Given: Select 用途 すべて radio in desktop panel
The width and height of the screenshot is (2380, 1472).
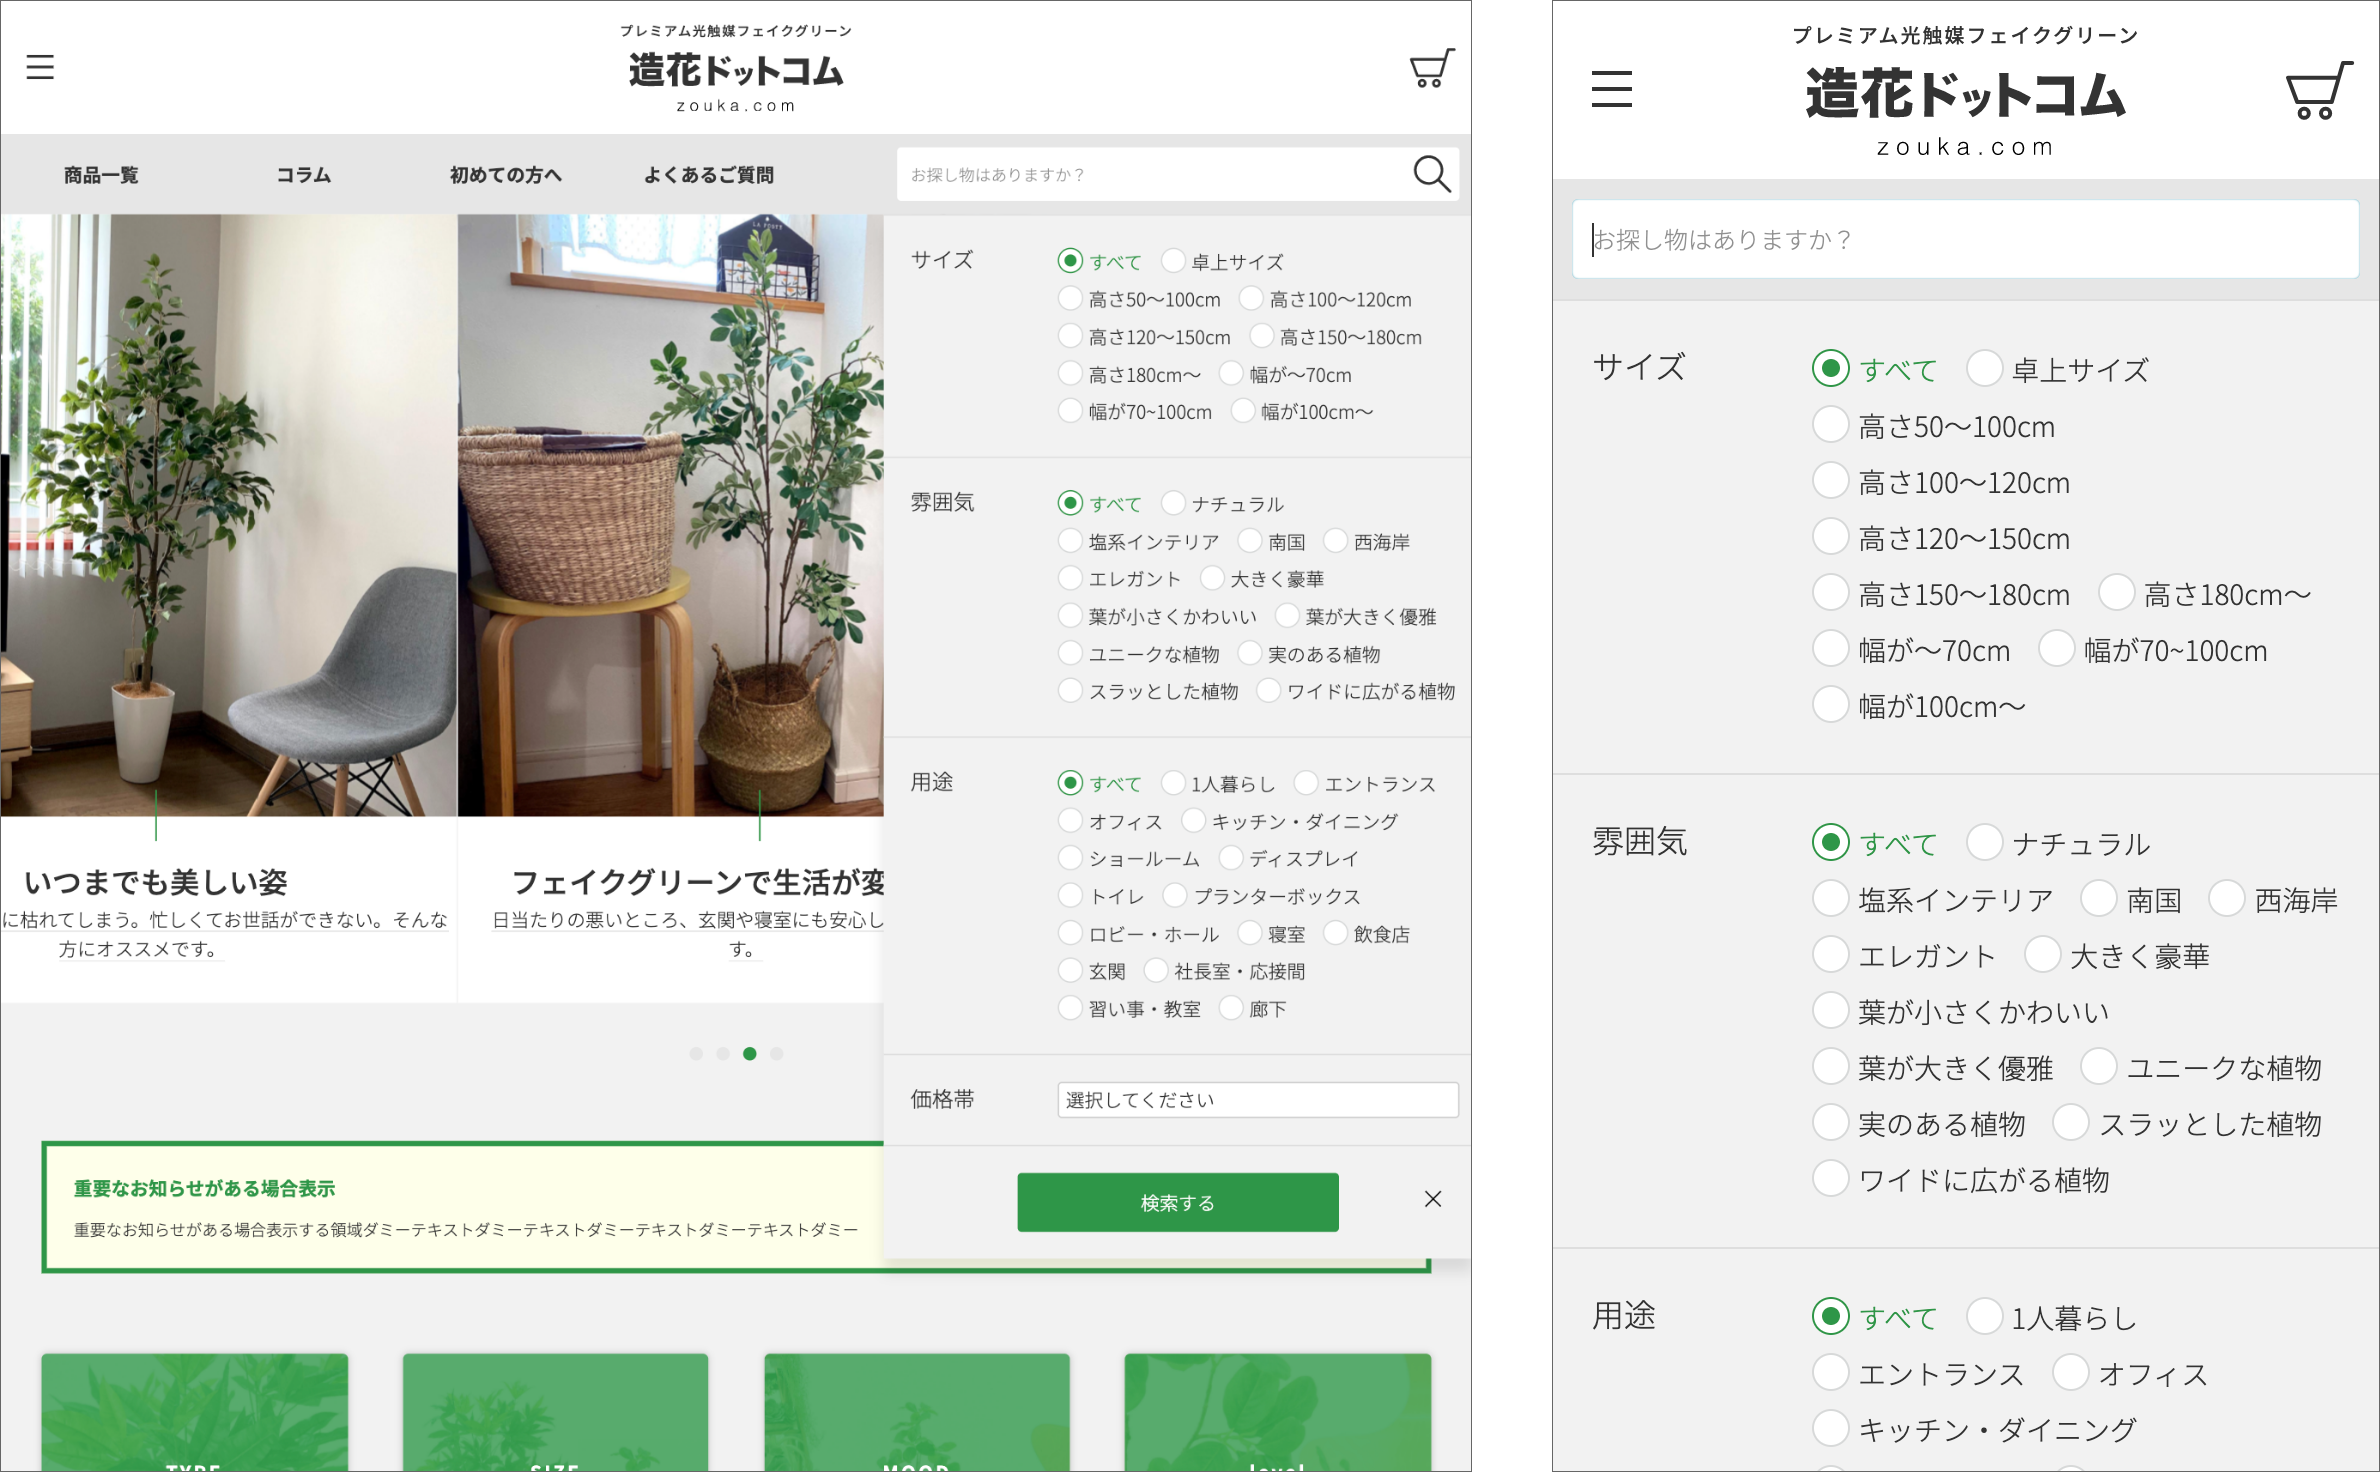Looking at the screenshot, I should (1070, 783).
